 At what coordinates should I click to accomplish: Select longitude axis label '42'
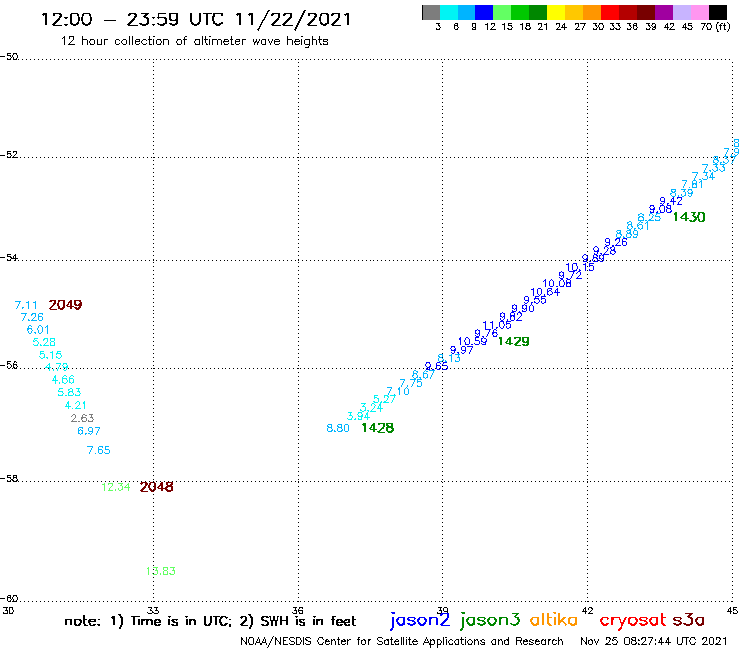pyautogui.click(x=587, y=610)
